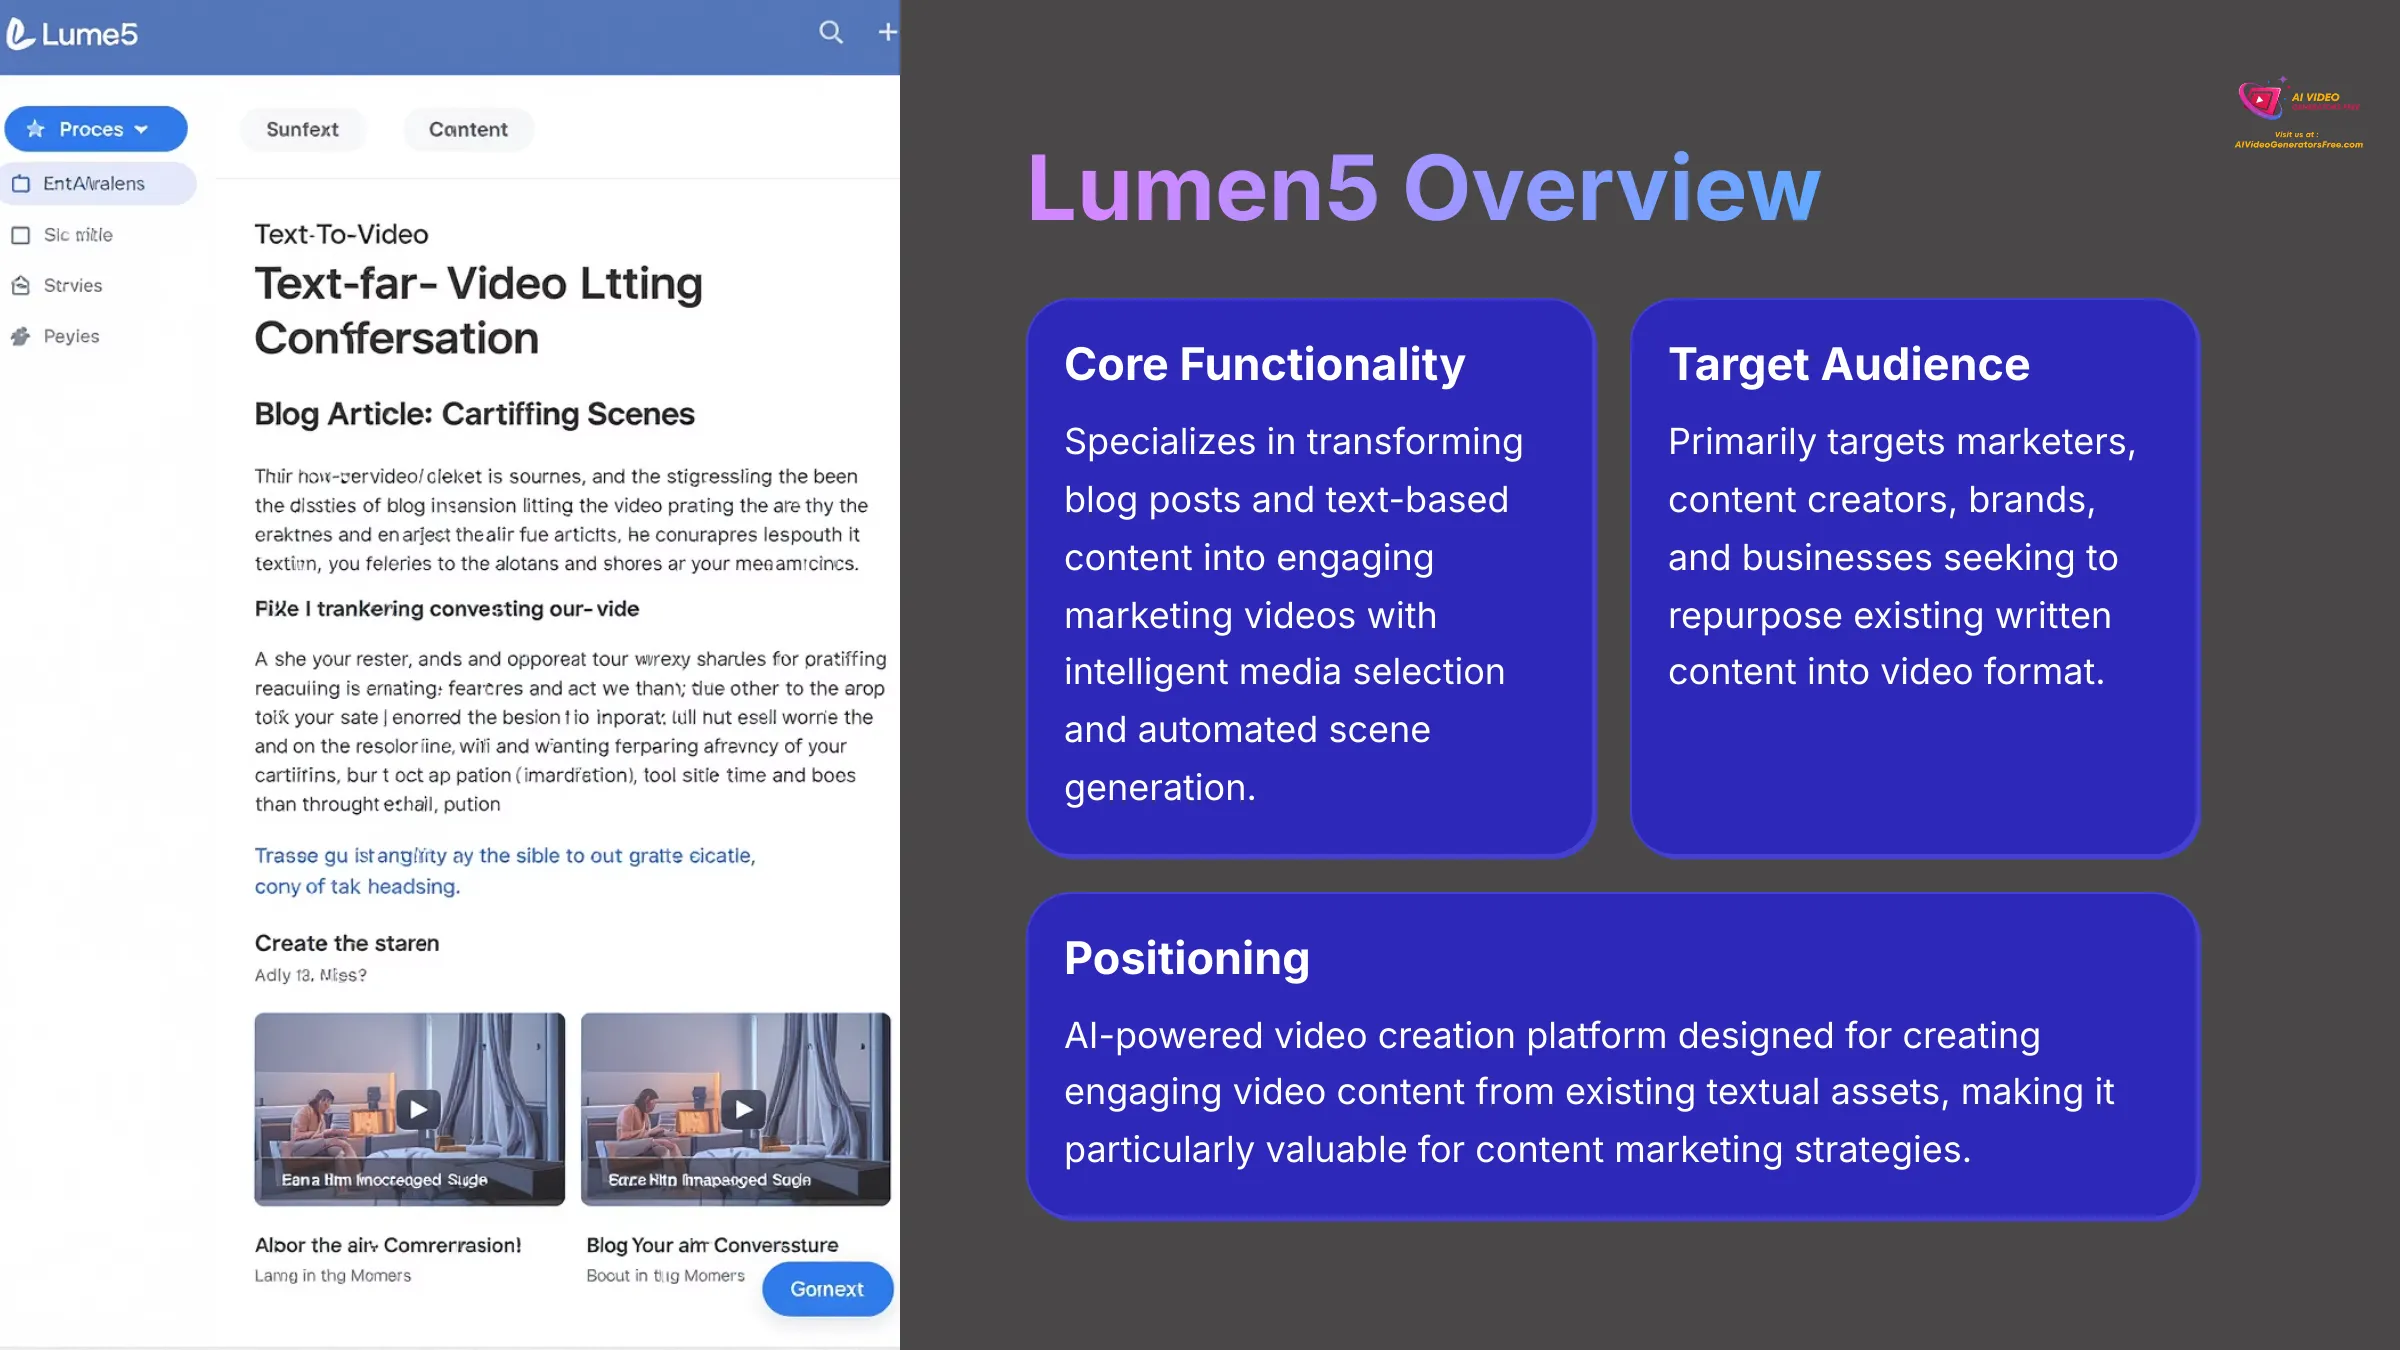Open the left video thumbnail
The image size is (2400, 1350).
click(409, 1109)
